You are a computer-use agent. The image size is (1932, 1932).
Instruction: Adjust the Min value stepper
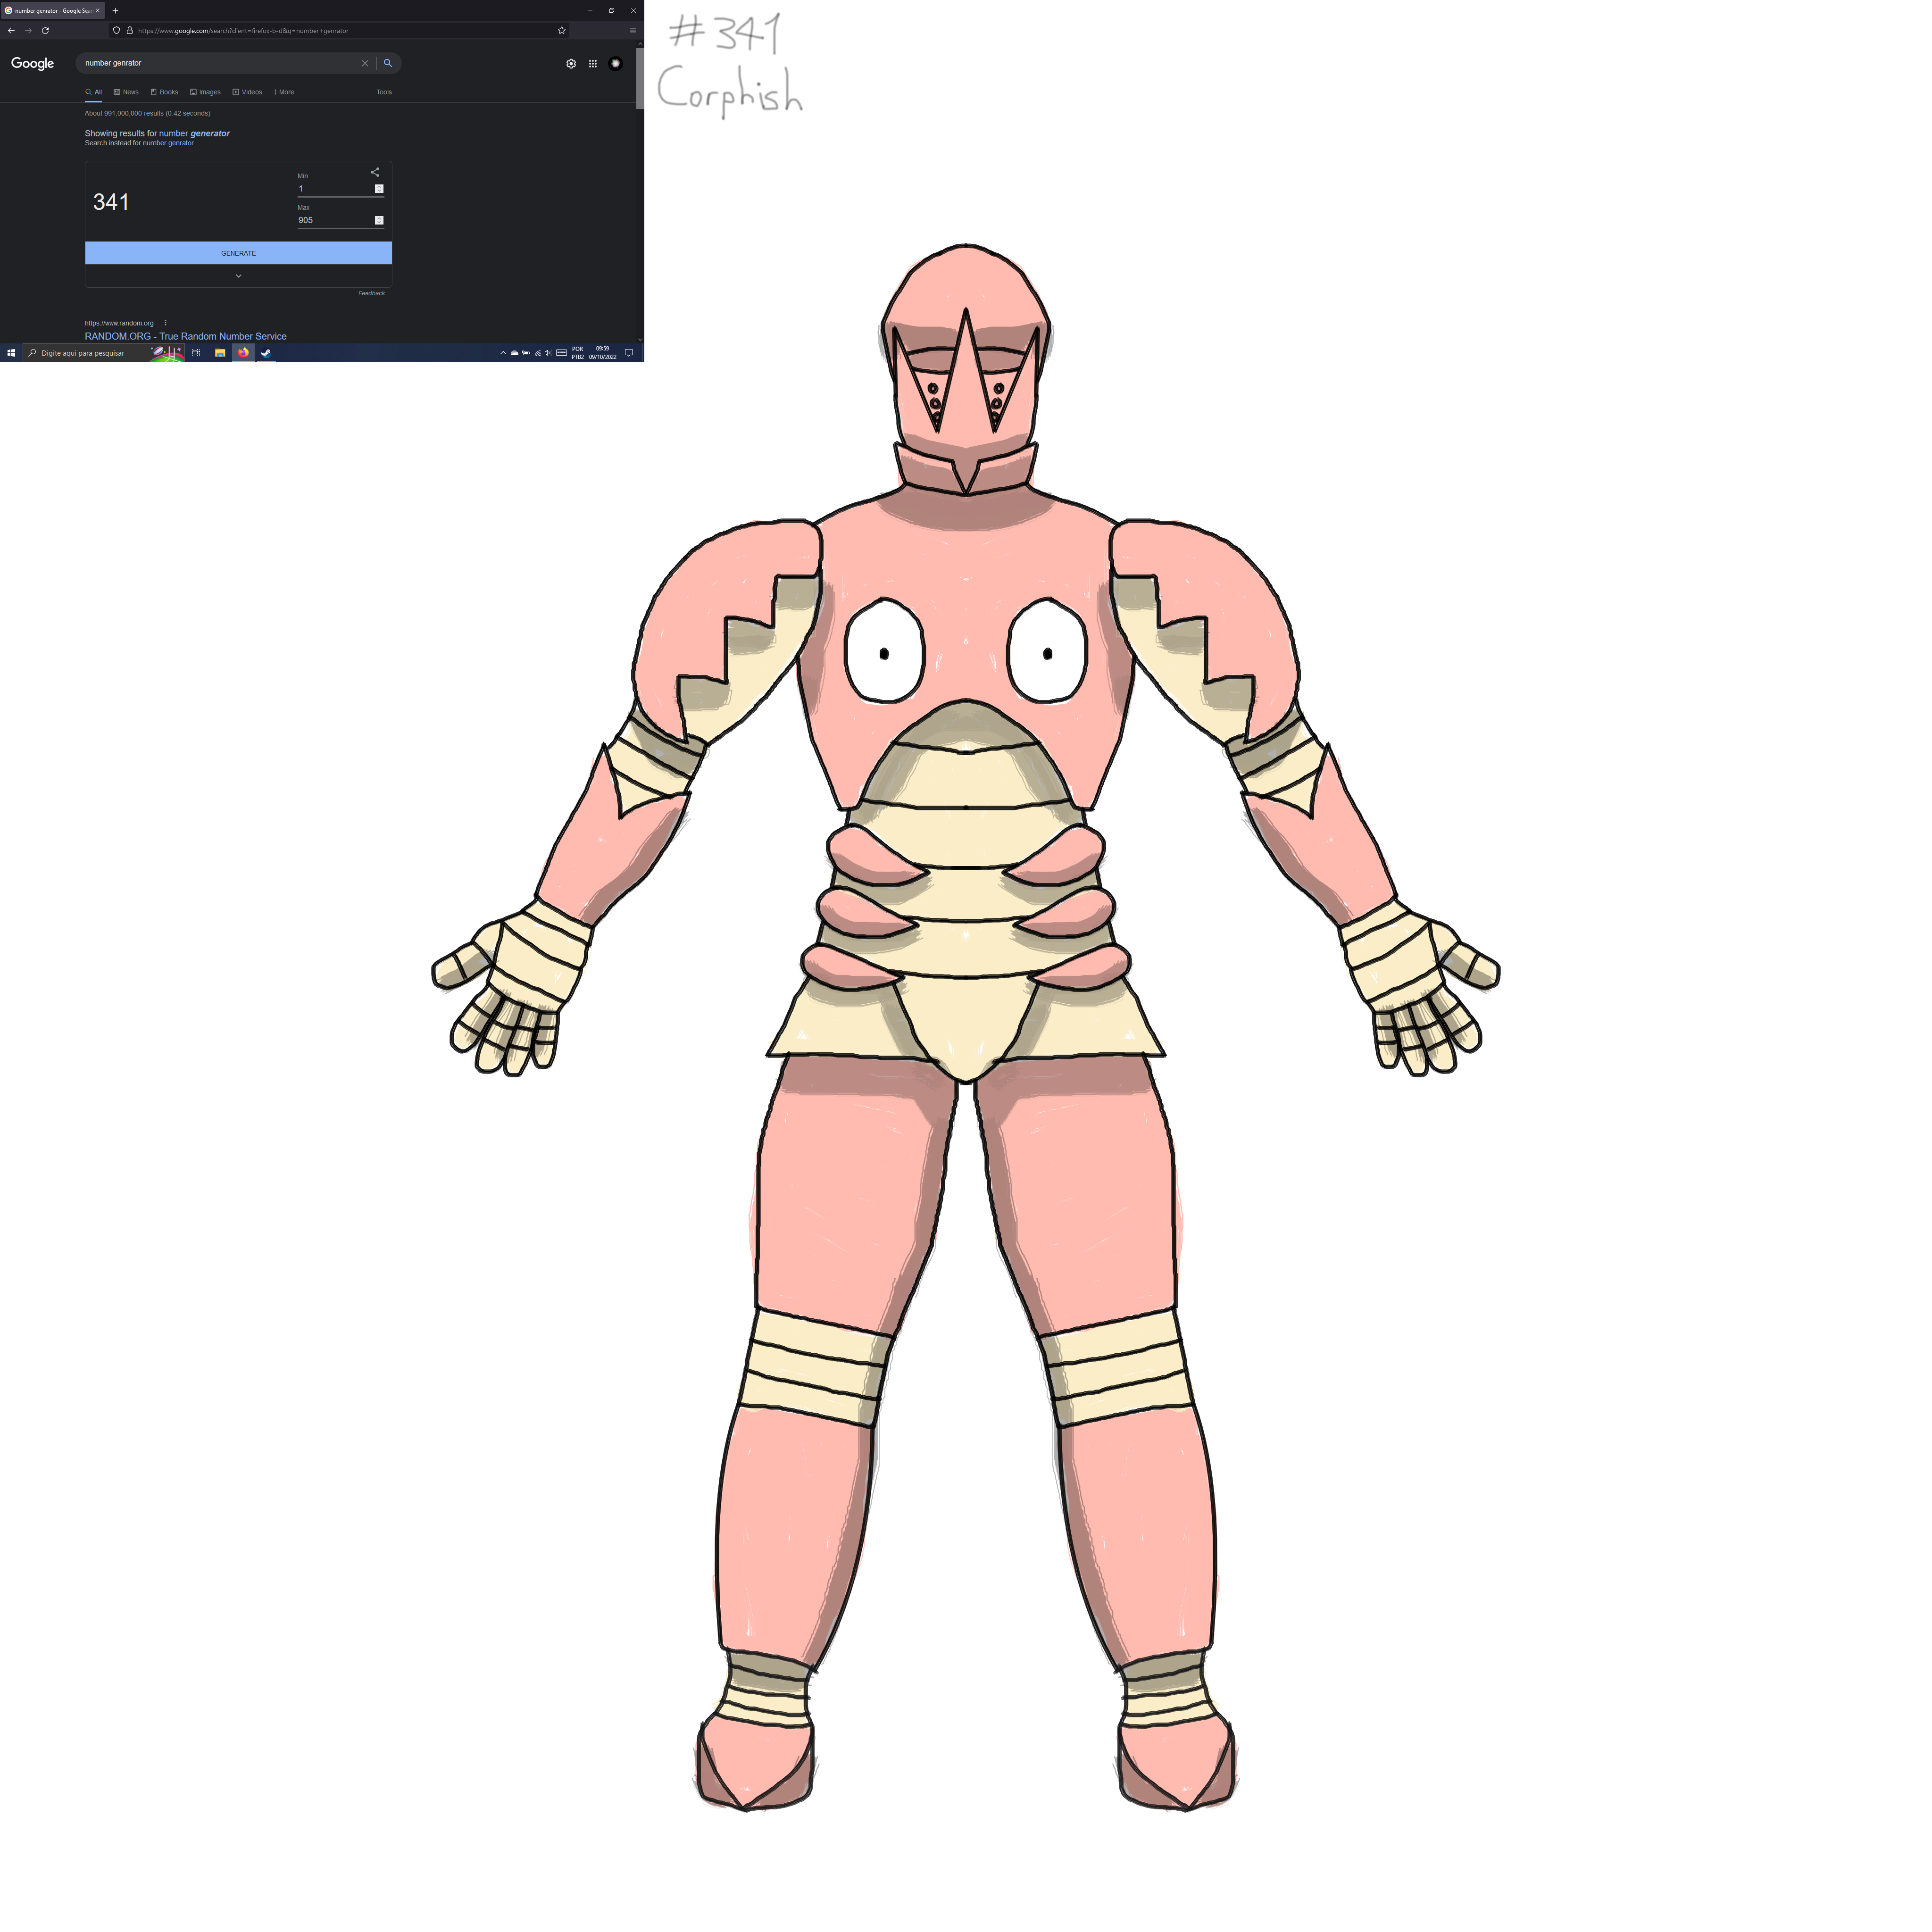[379, 189]
